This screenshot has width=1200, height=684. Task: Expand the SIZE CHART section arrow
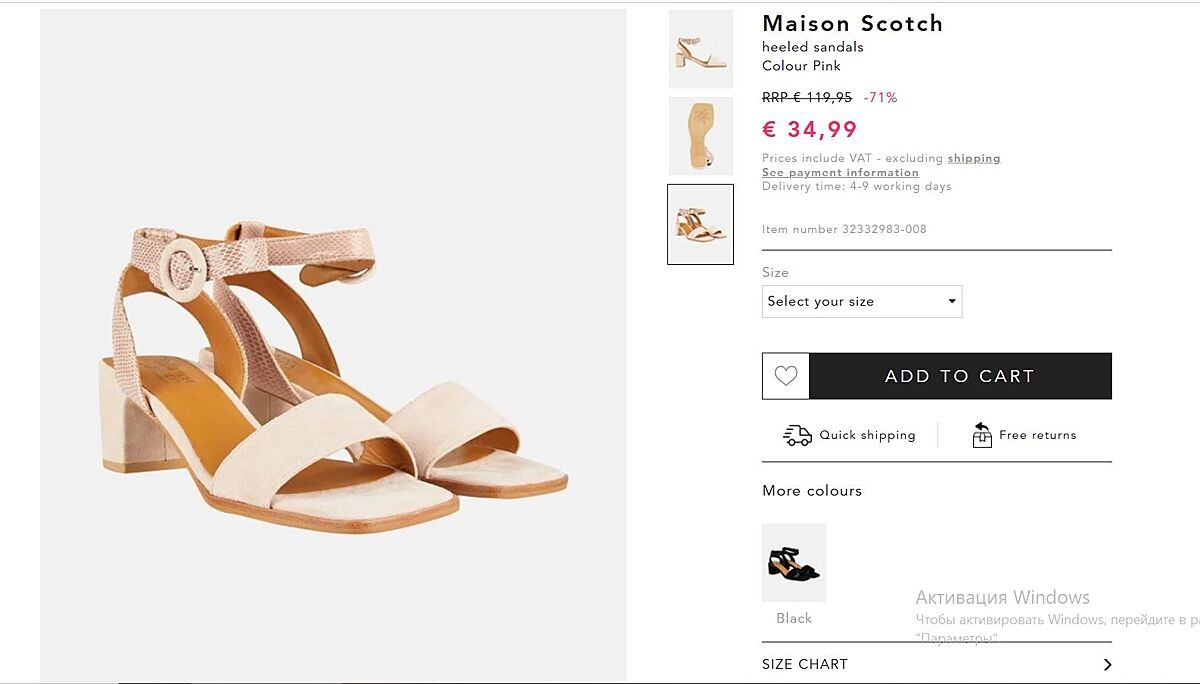pos(1107,664)
